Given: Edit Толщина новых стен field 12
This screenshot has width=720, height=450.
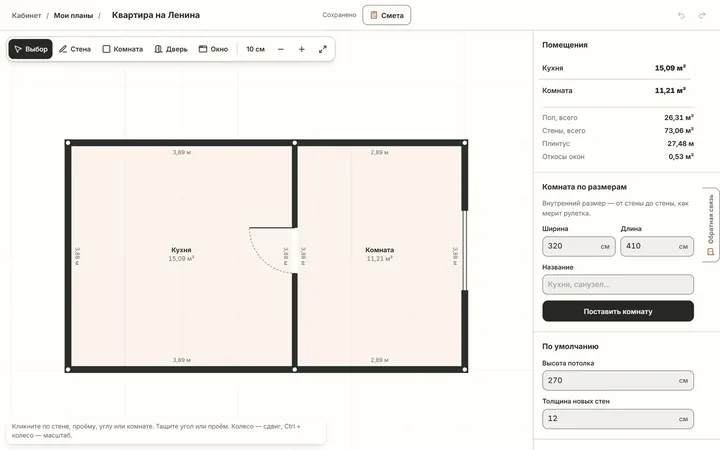Looking at the screenshot, I should point(618,419).
